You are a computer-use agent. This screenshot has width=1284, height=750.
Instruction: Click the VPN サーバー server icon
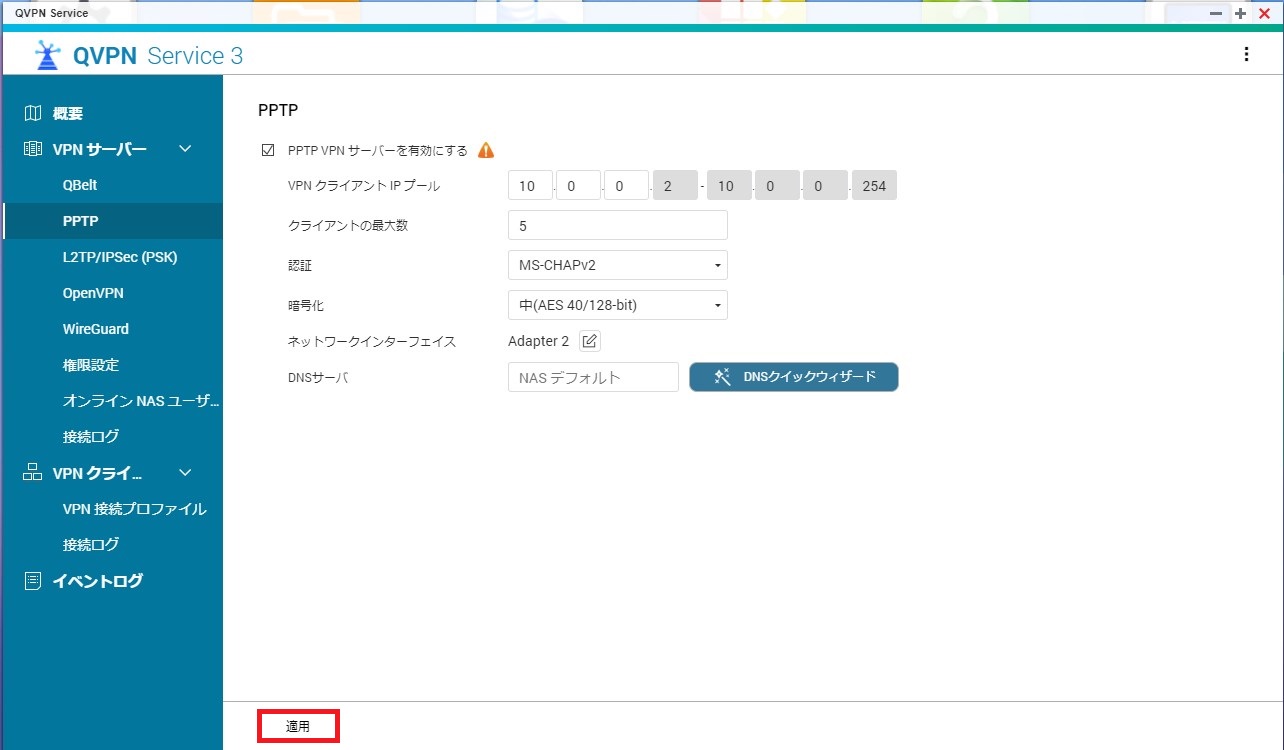point(33,149)
